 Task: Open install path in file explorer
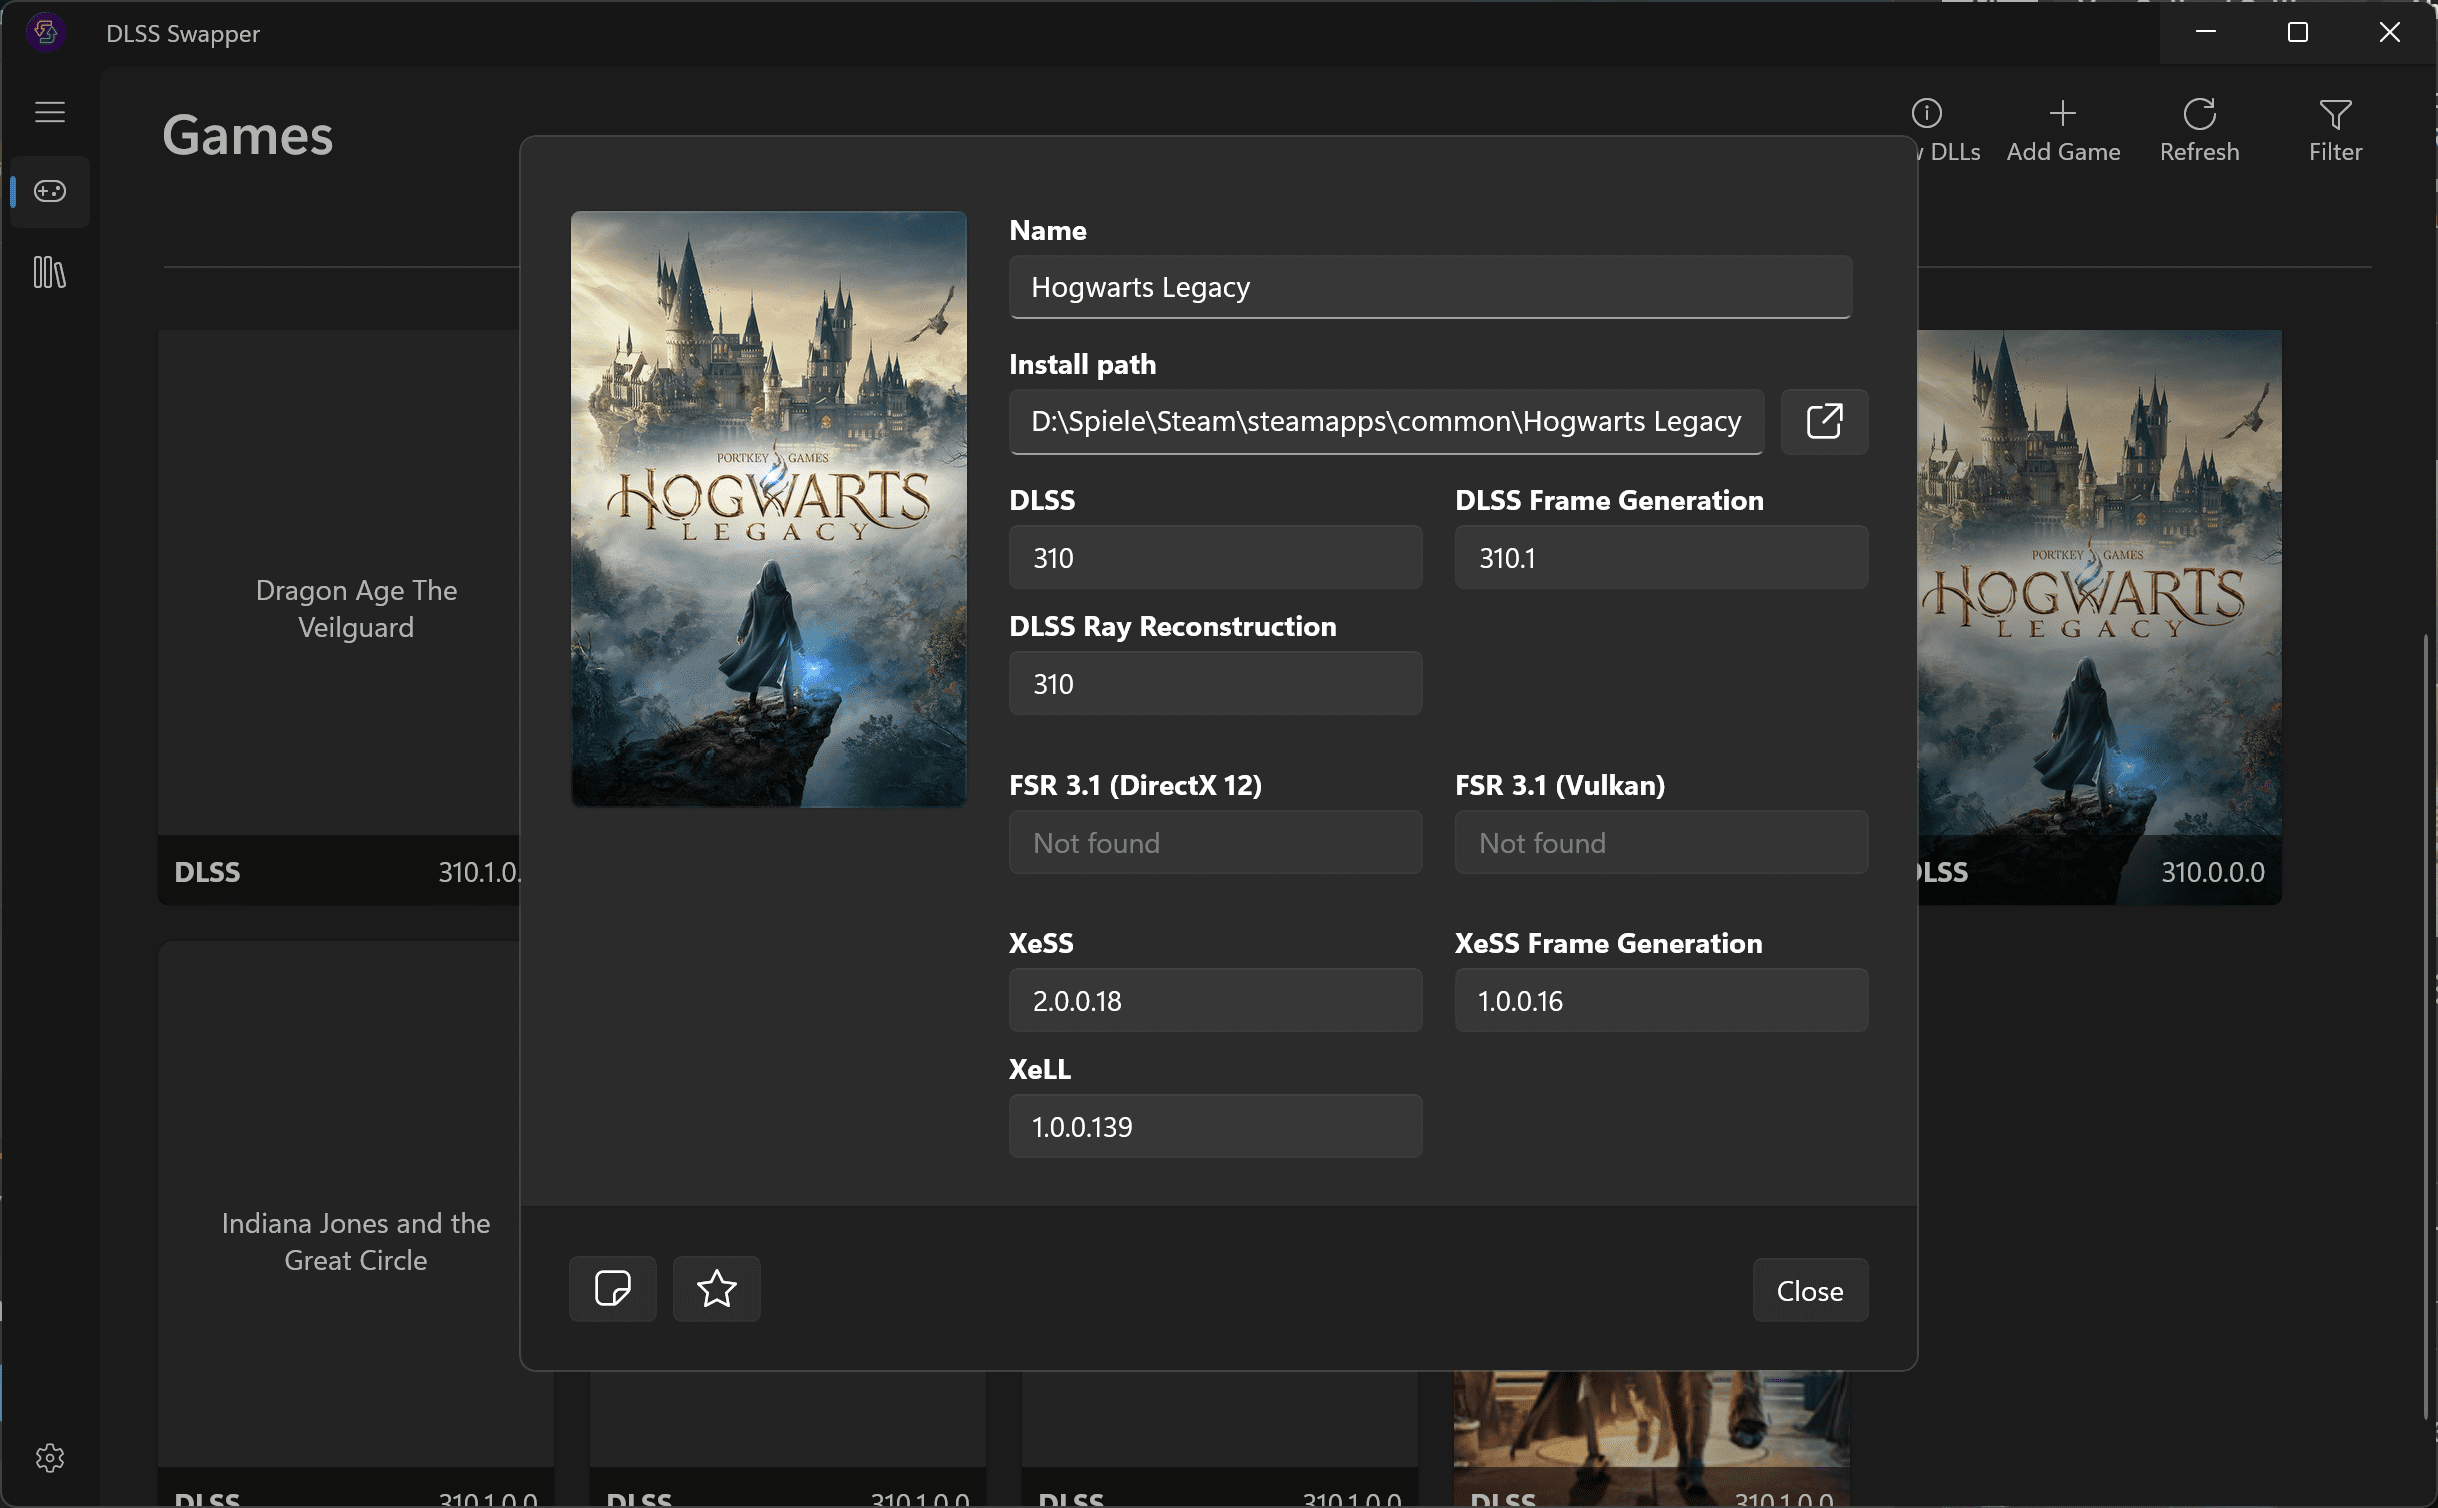(x=1824, y=421)
